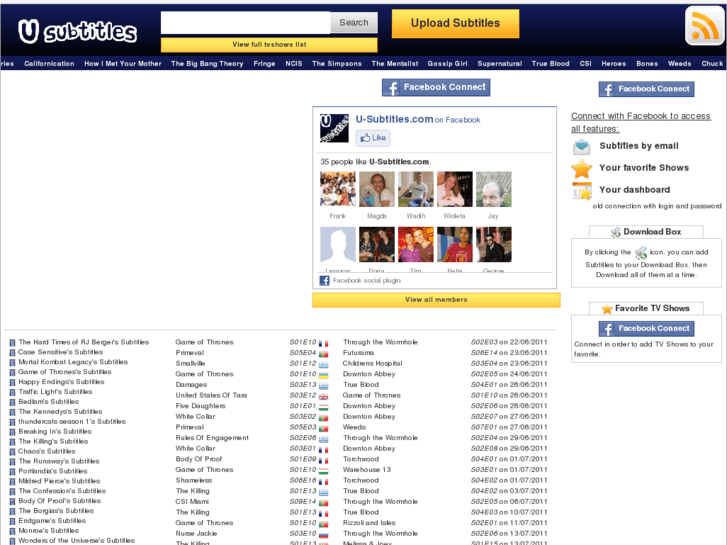The height and width of the screenshot is (545, 727).
Task: Click the U subtitles logo
Action: coord(77,32)
